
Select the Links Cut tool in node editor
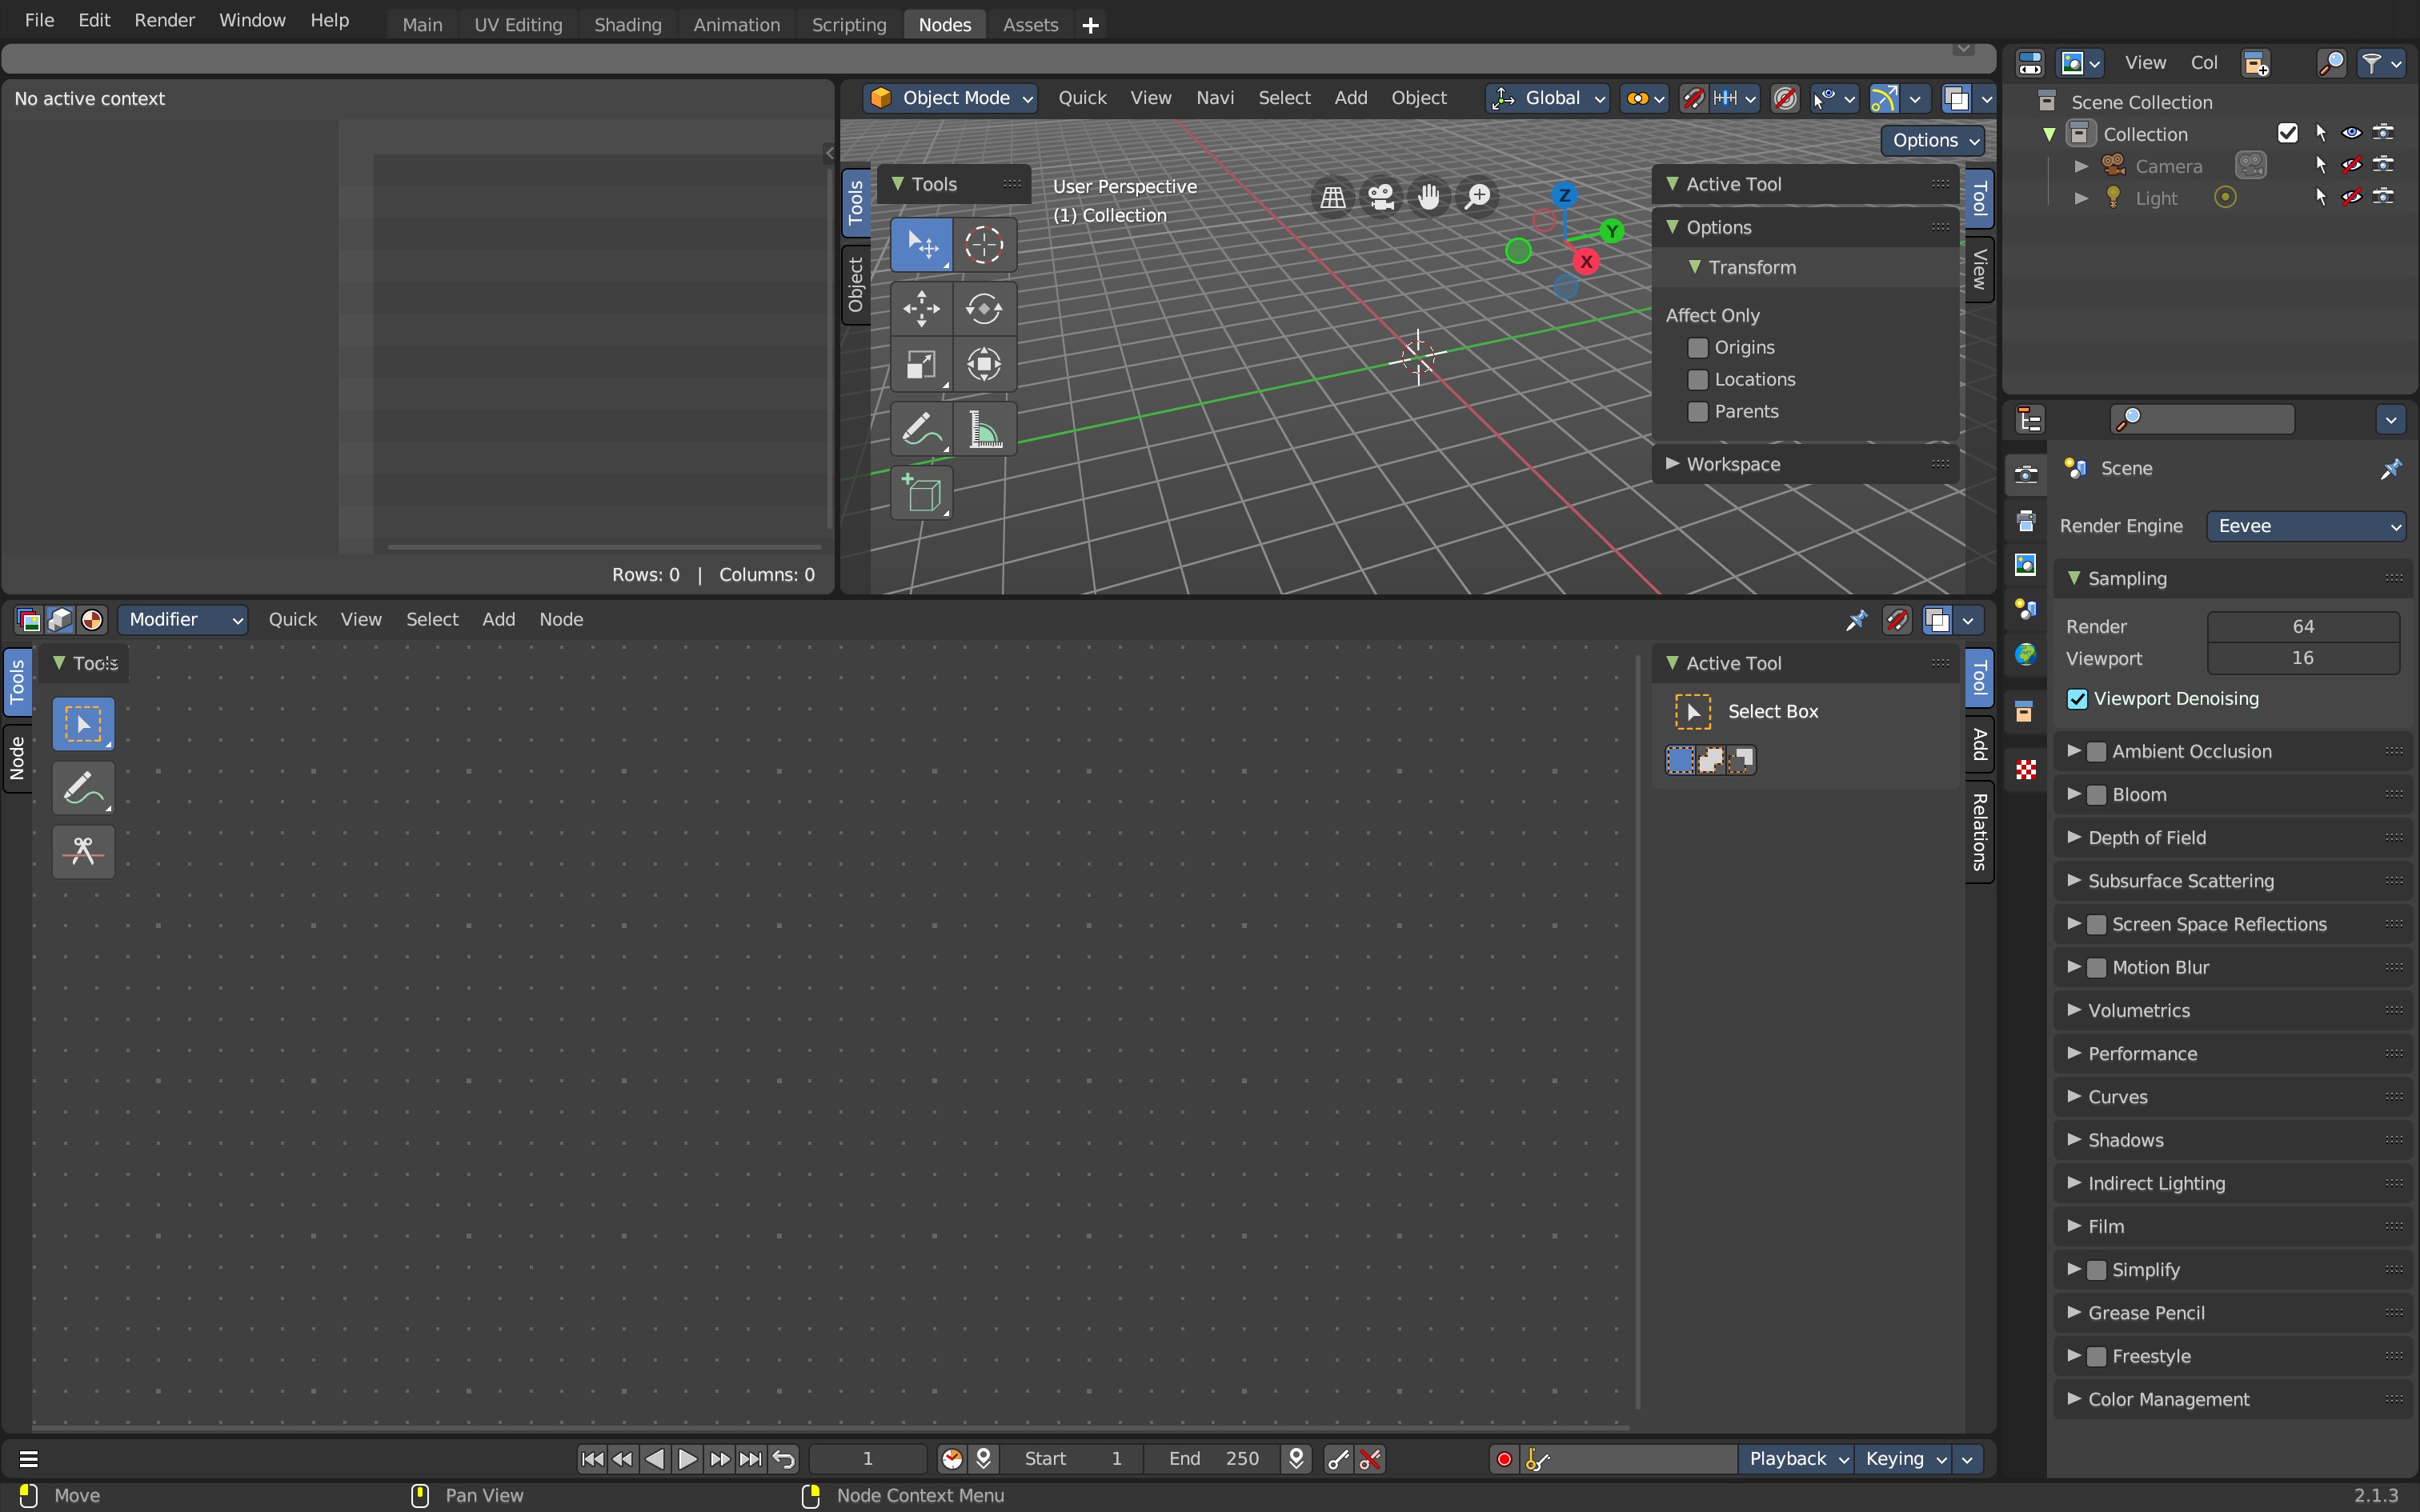click(83, 851)
